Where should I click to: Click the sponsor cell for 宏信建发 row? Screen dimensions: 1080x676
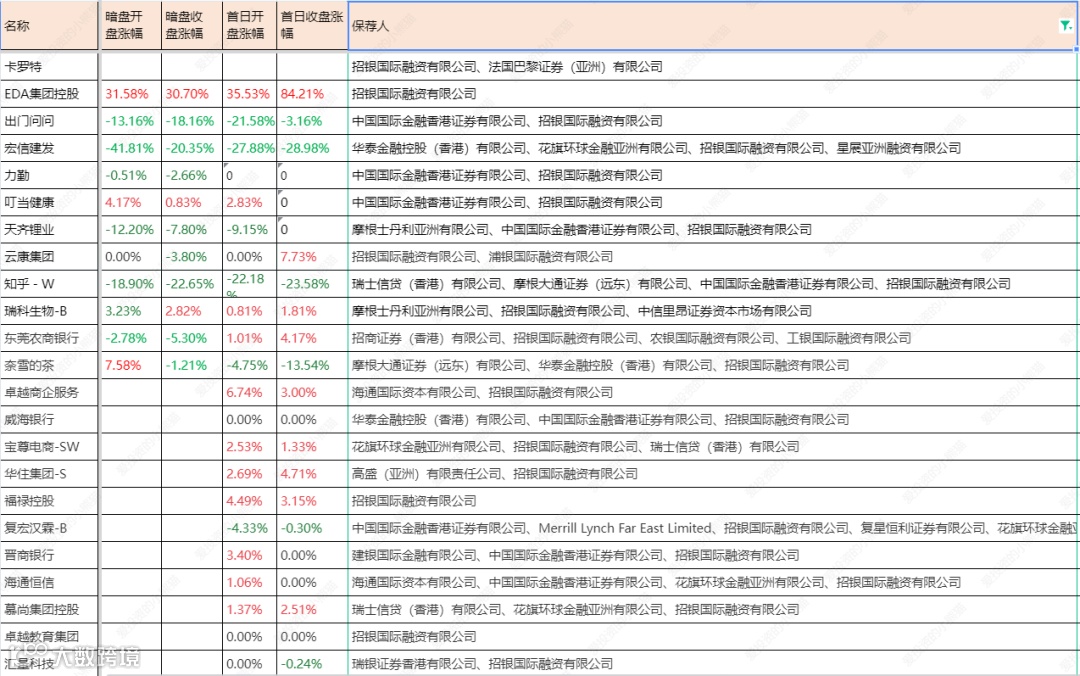tap(712, 148)
